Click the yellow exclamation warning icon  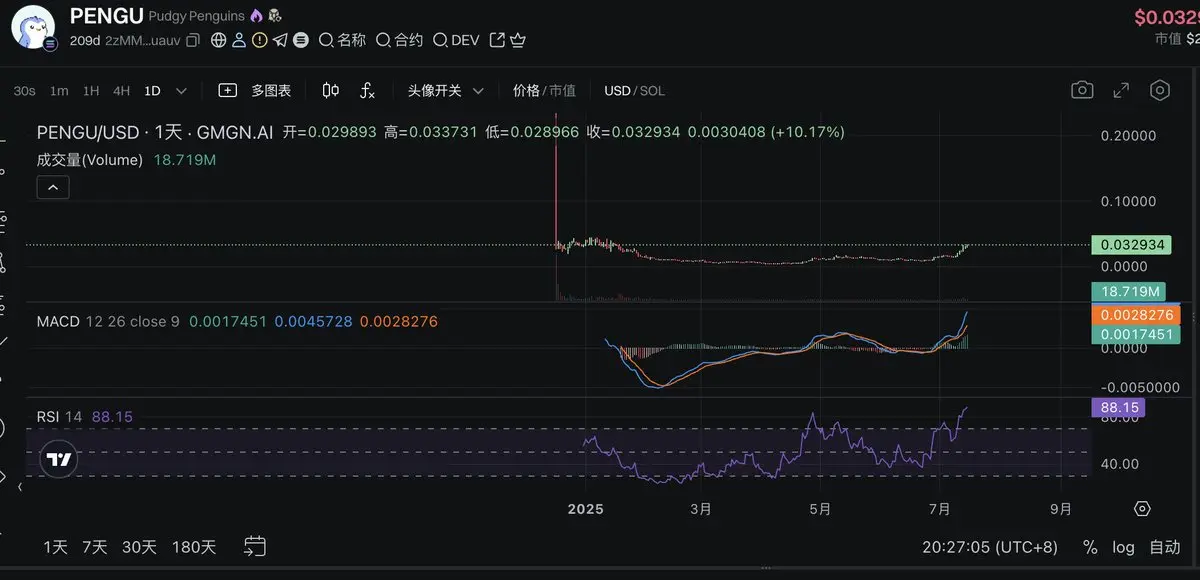260,40
